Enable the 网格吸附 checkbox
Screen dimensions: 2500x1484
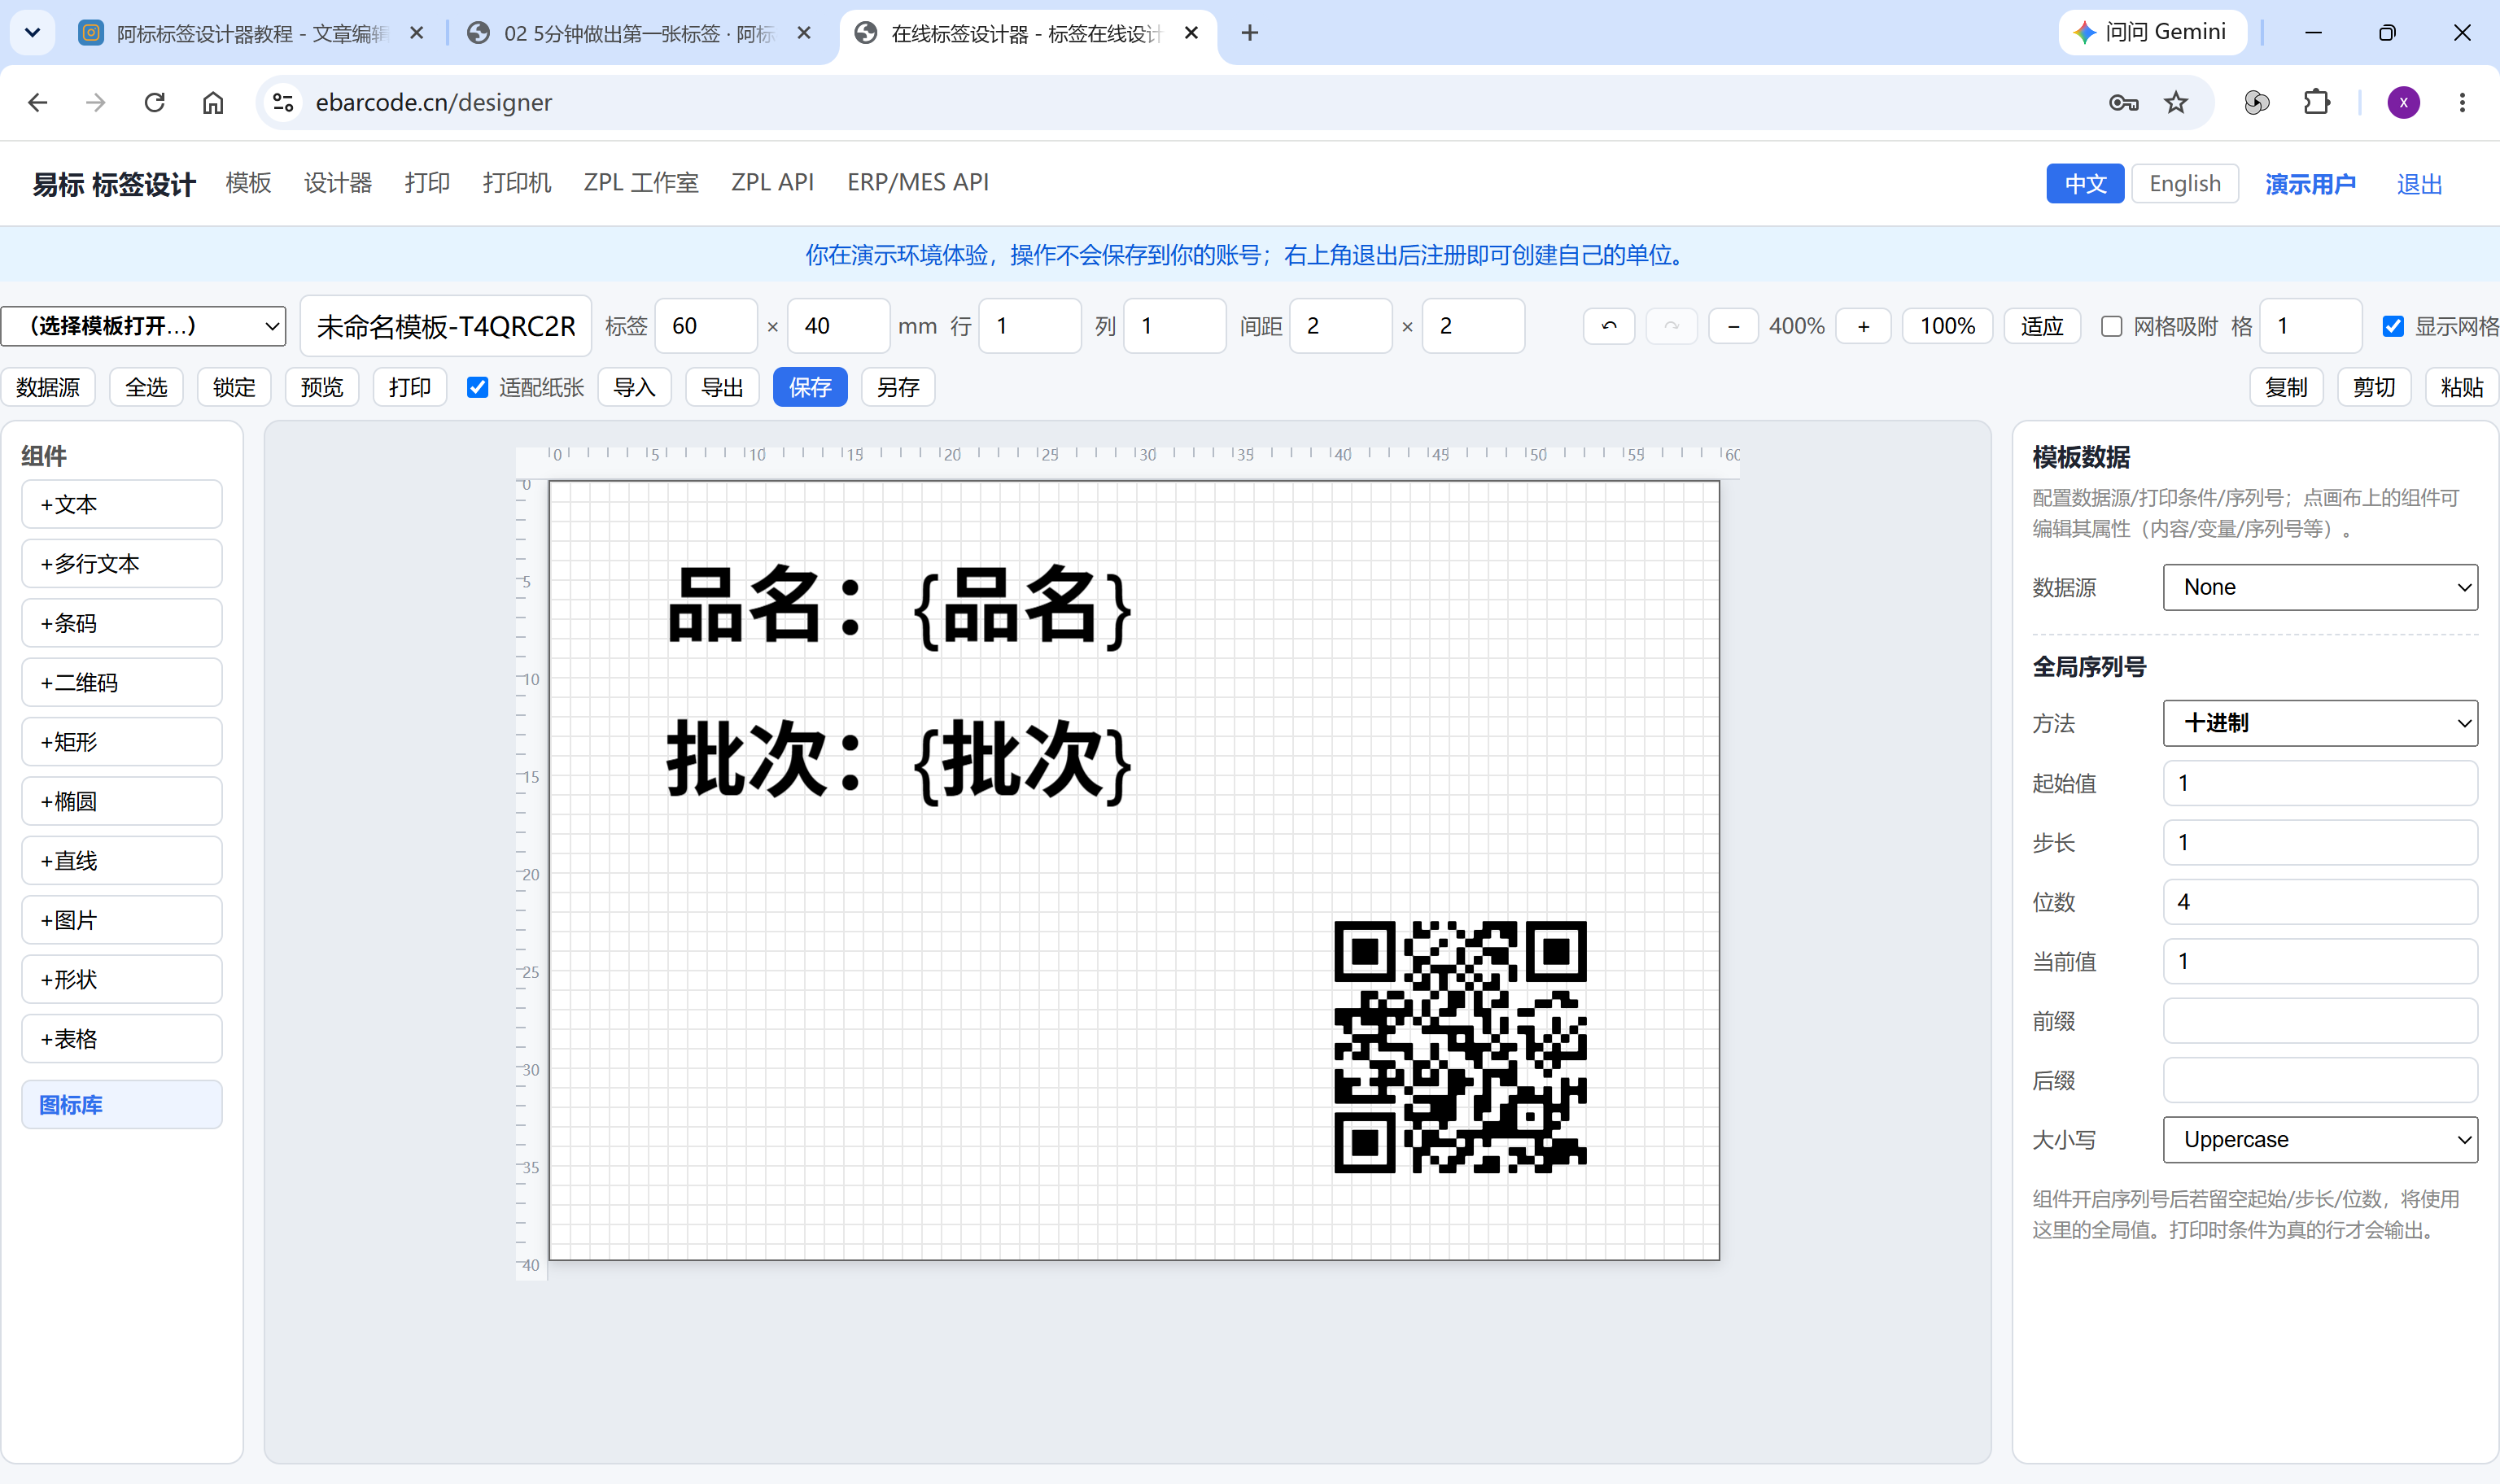(2111, 326)
